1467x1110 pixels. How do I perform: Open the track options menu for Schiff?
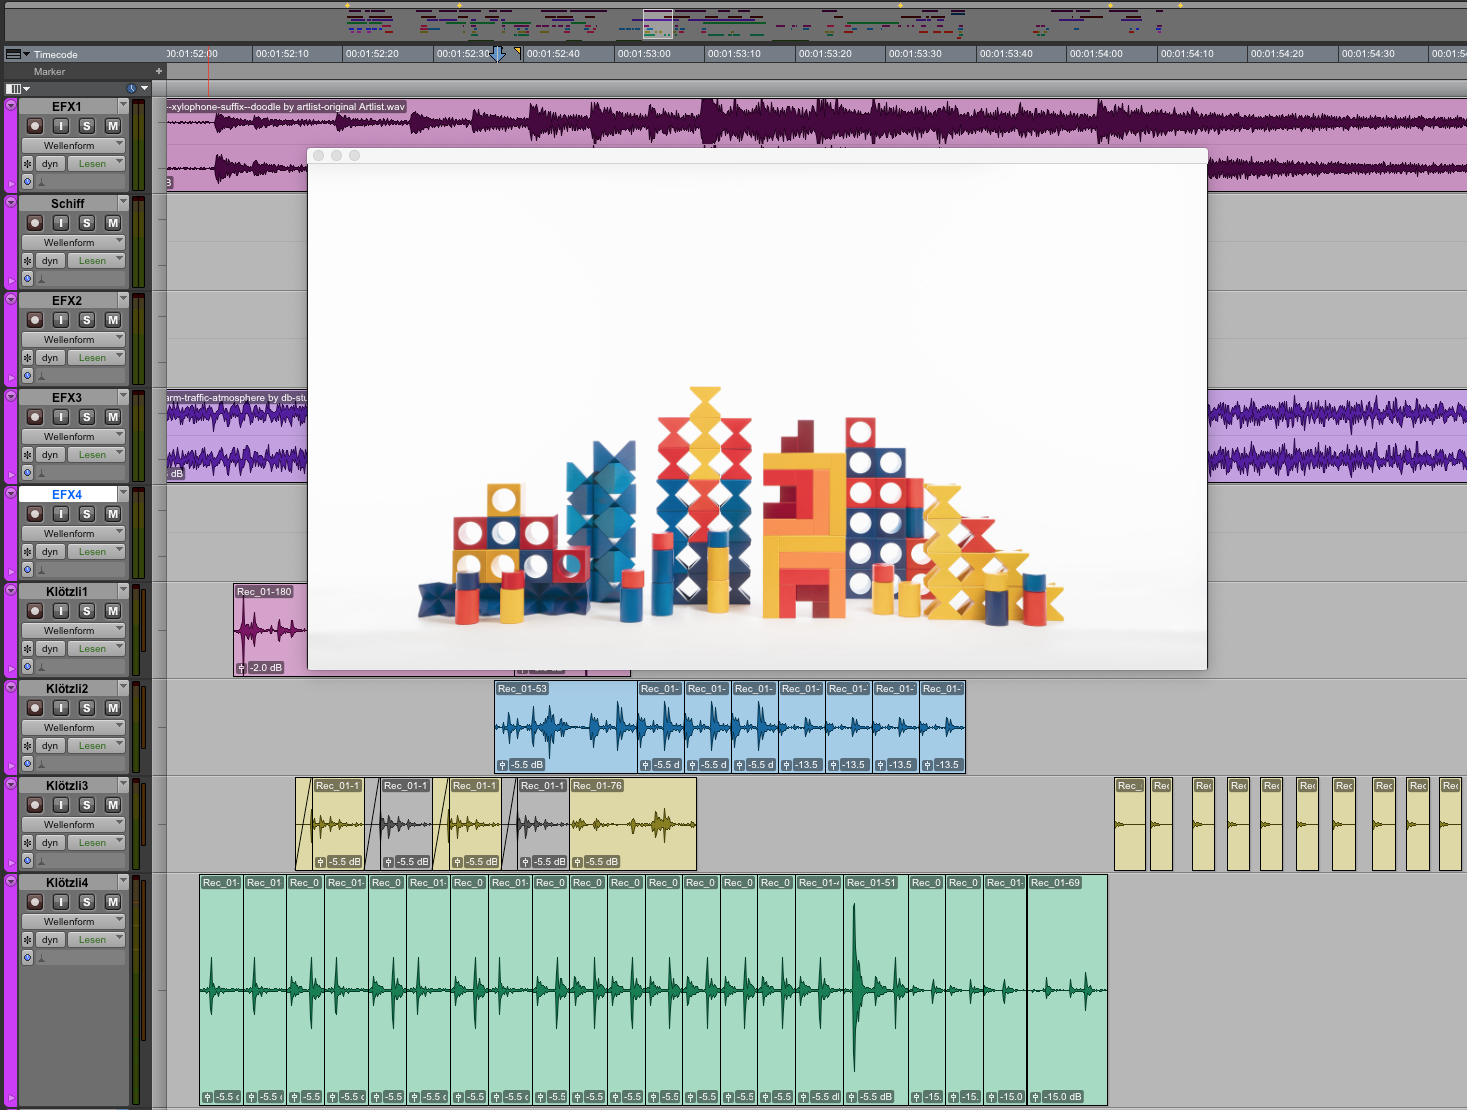point(123,203)
